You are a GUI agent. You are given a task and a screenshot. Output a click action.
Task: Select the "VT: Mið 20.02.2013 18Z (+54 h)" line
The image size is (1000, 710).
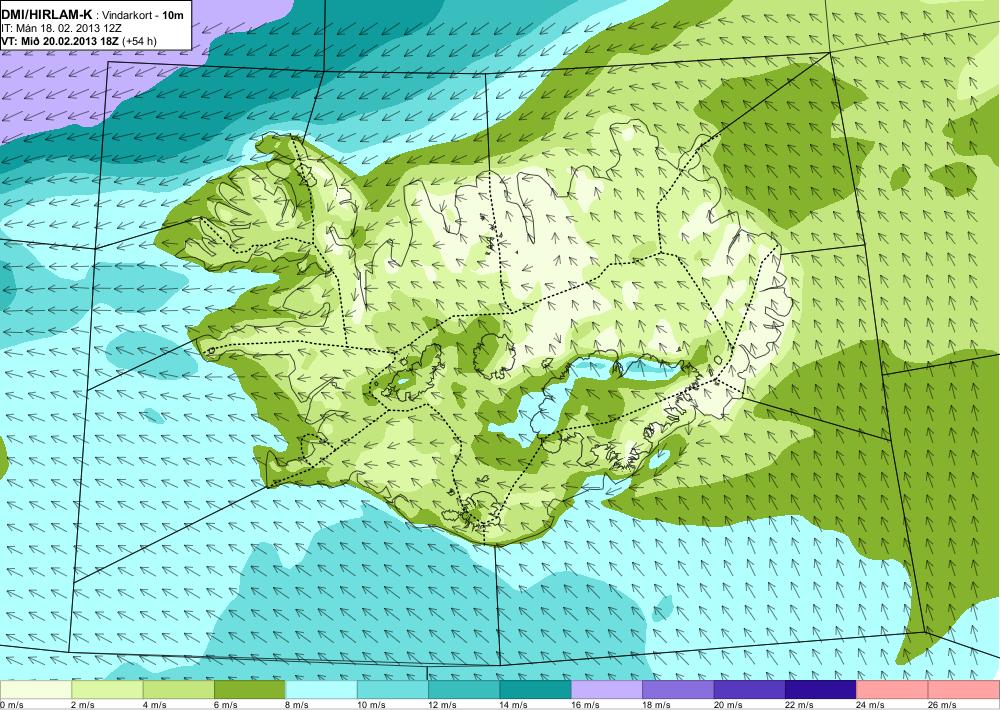79,41
